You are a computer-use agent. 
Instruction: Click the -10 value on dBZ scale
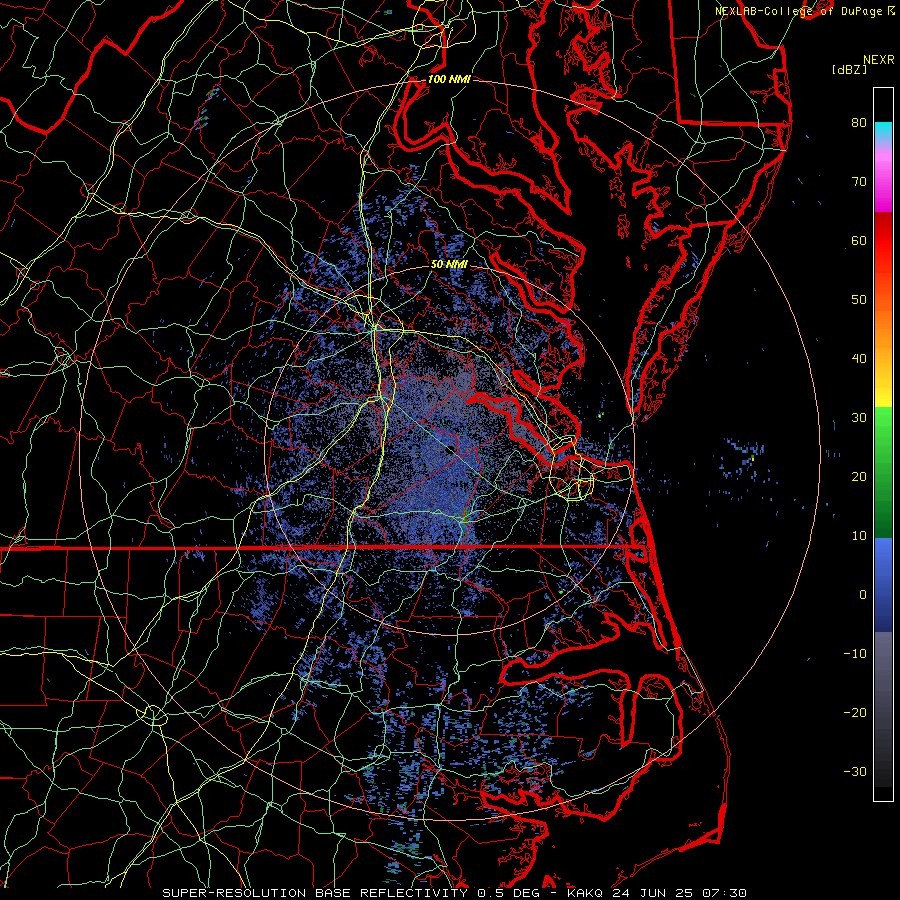point(855,654)
